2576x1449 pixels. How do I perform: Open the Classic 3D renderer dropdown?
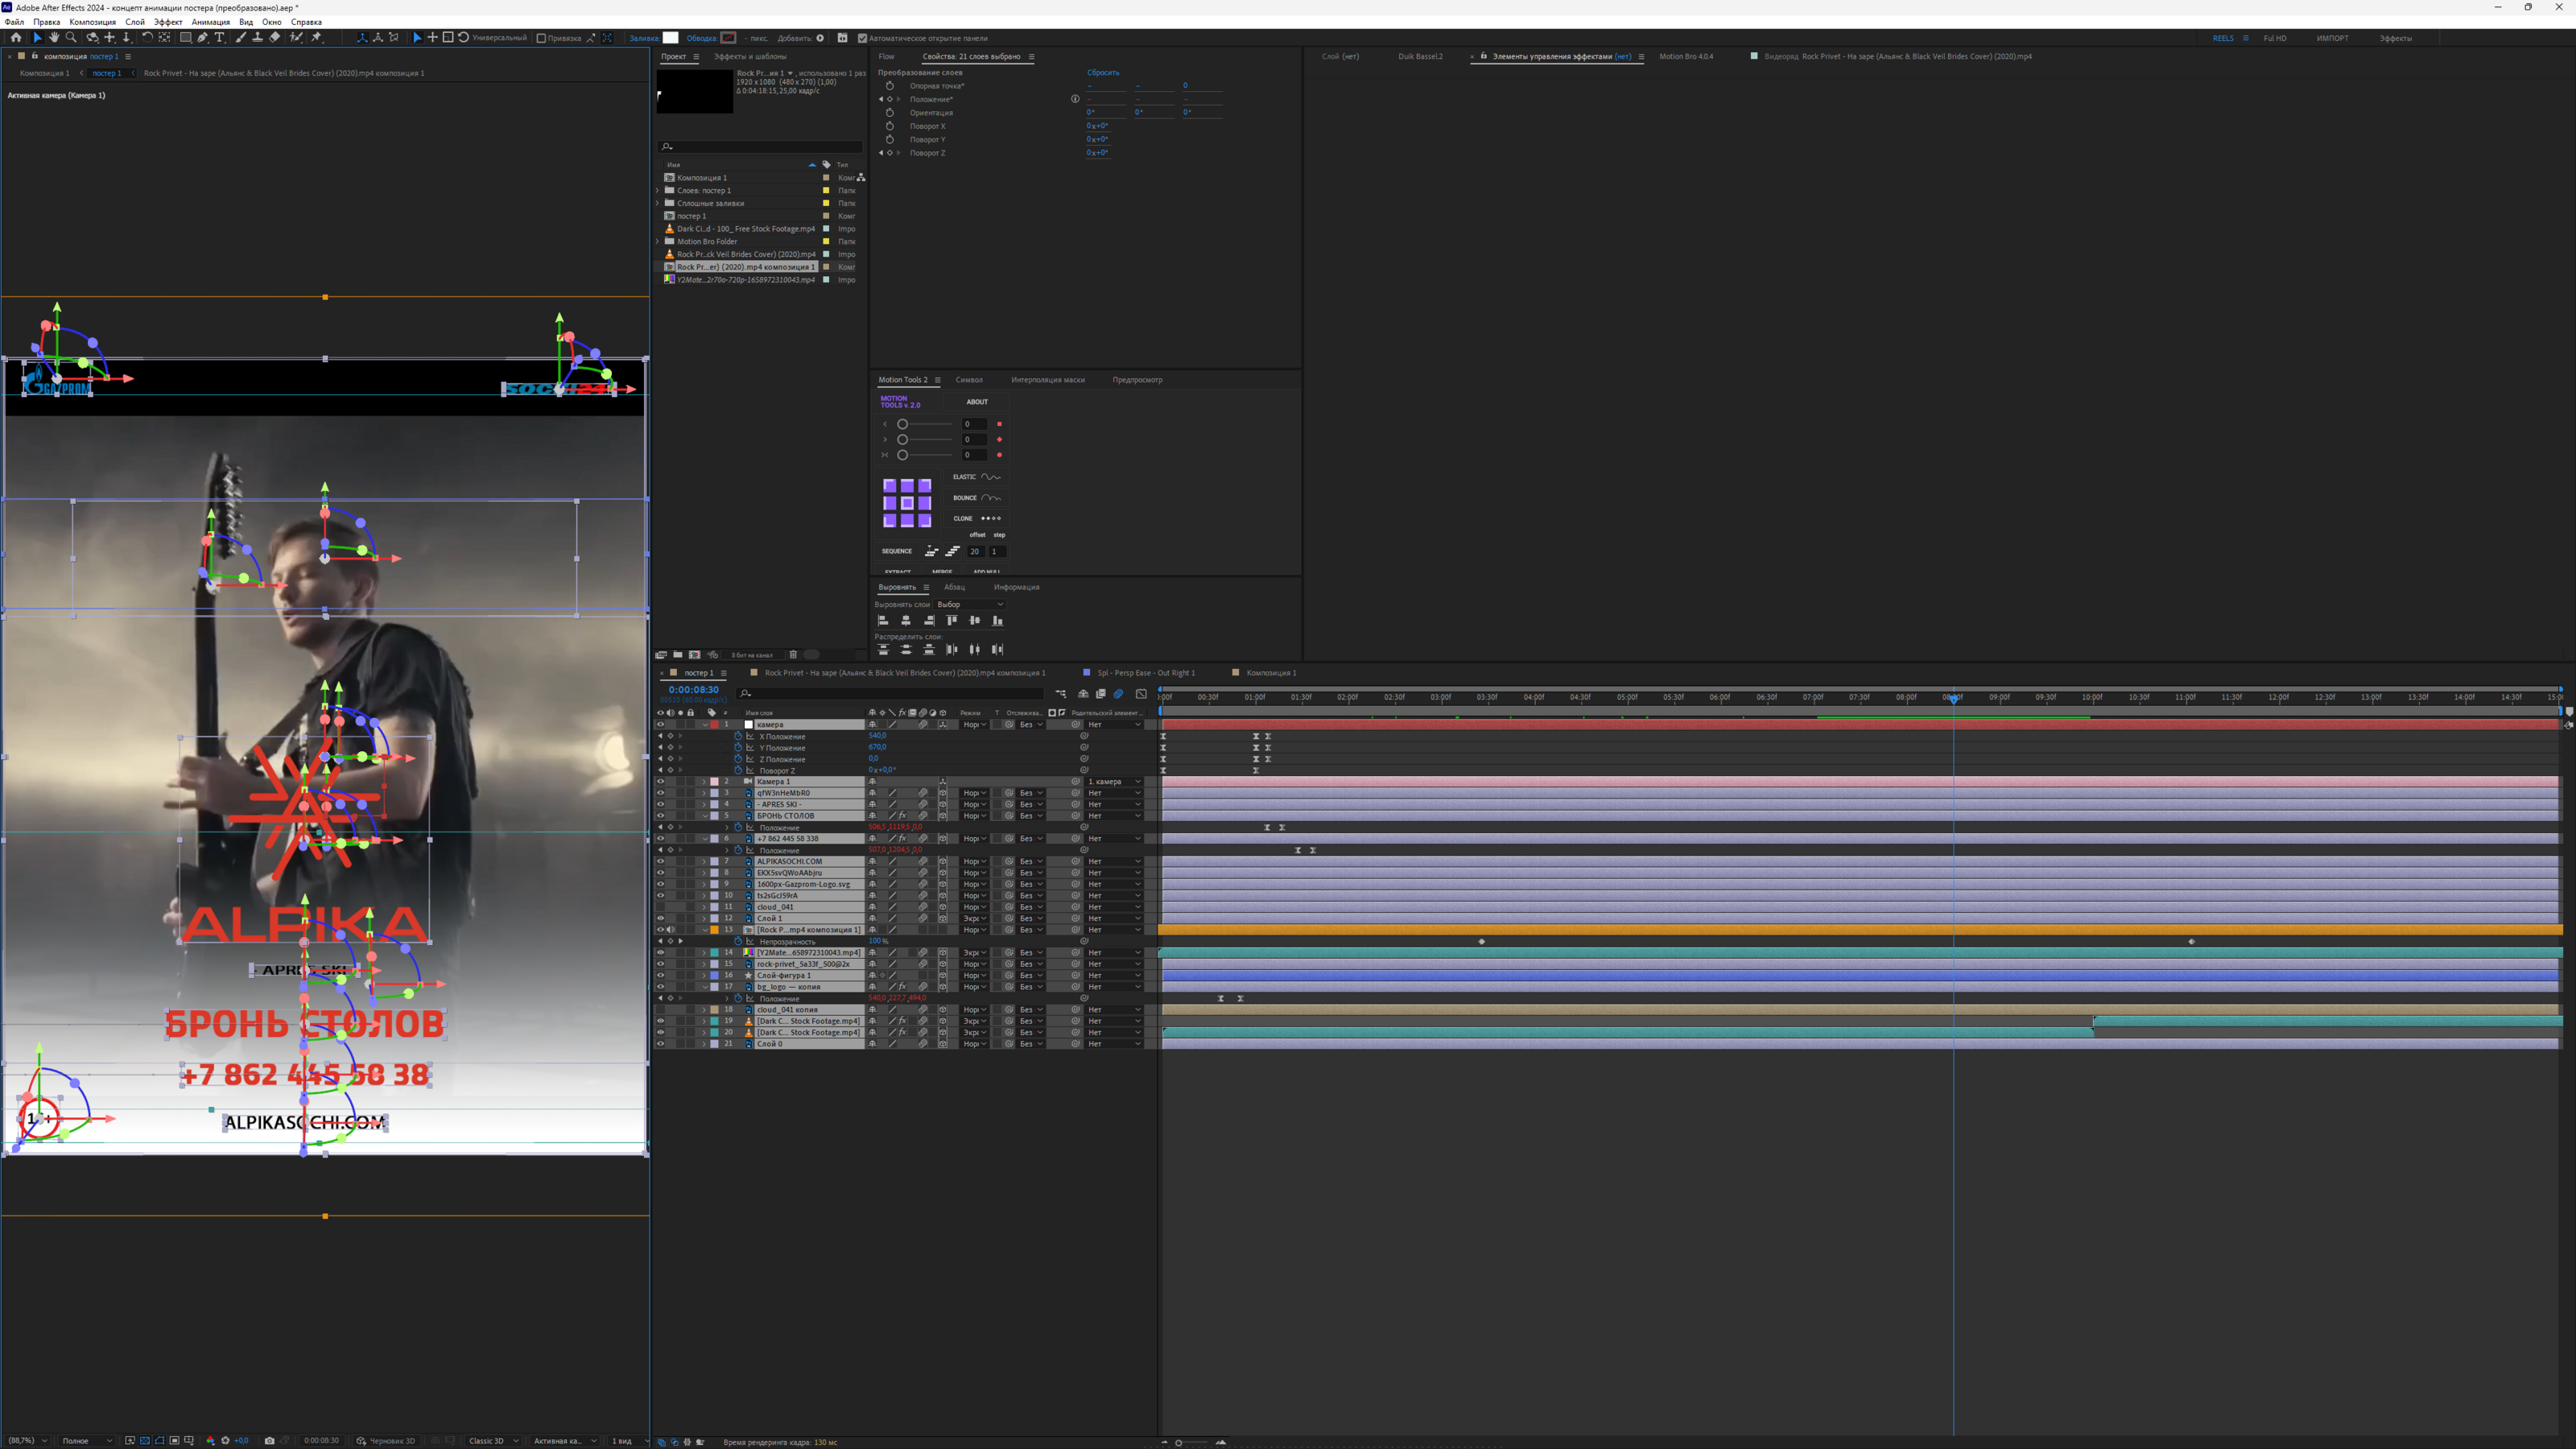494,1441
